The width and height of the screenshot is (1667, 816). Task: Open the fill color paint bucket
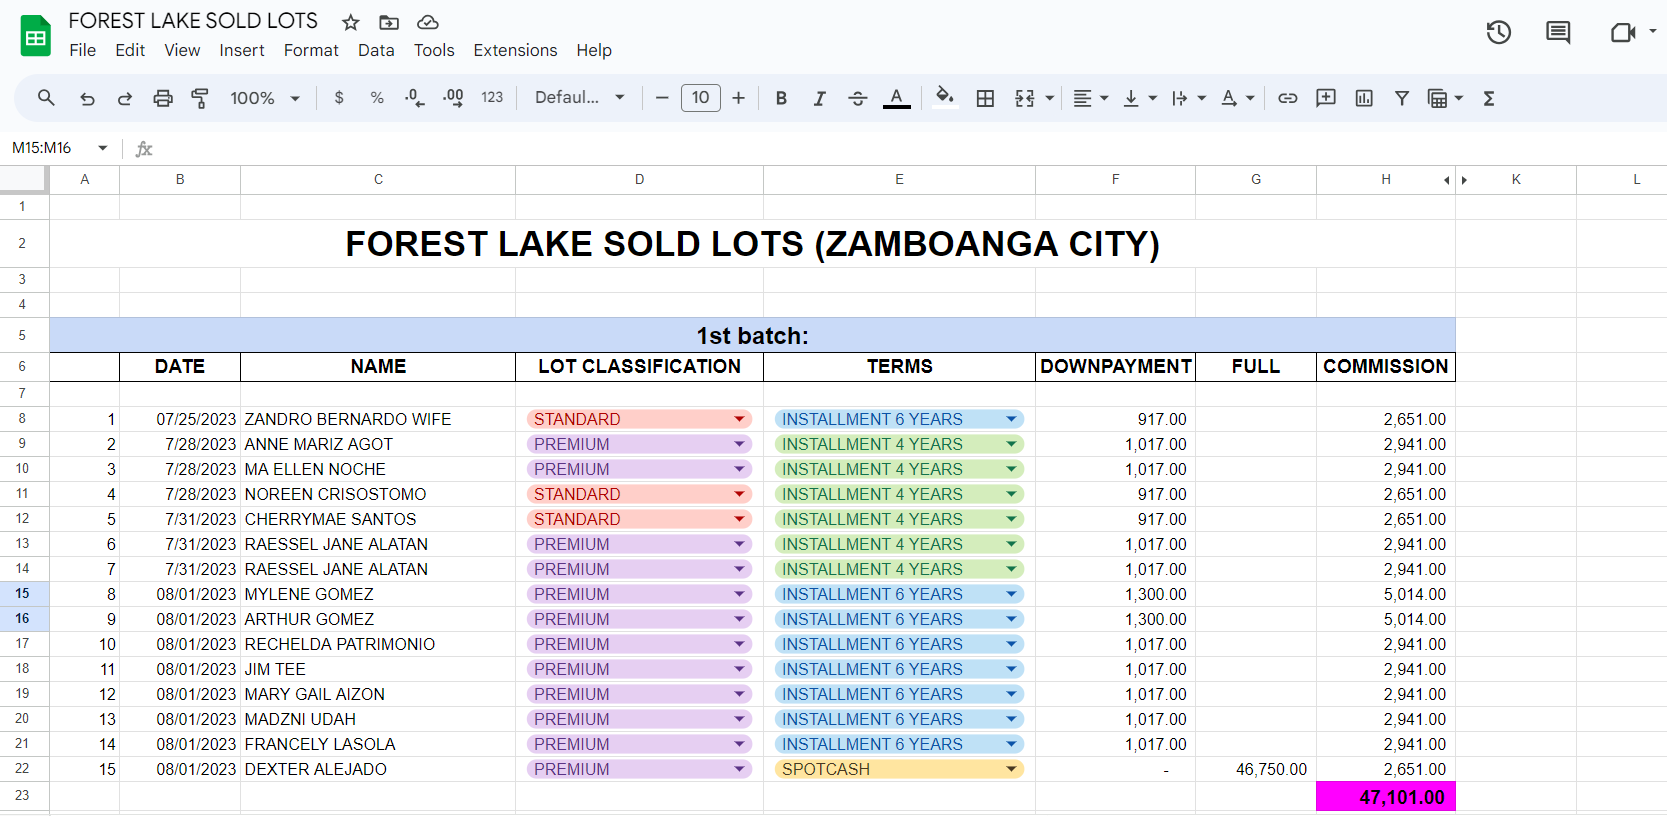coord(944,98)
